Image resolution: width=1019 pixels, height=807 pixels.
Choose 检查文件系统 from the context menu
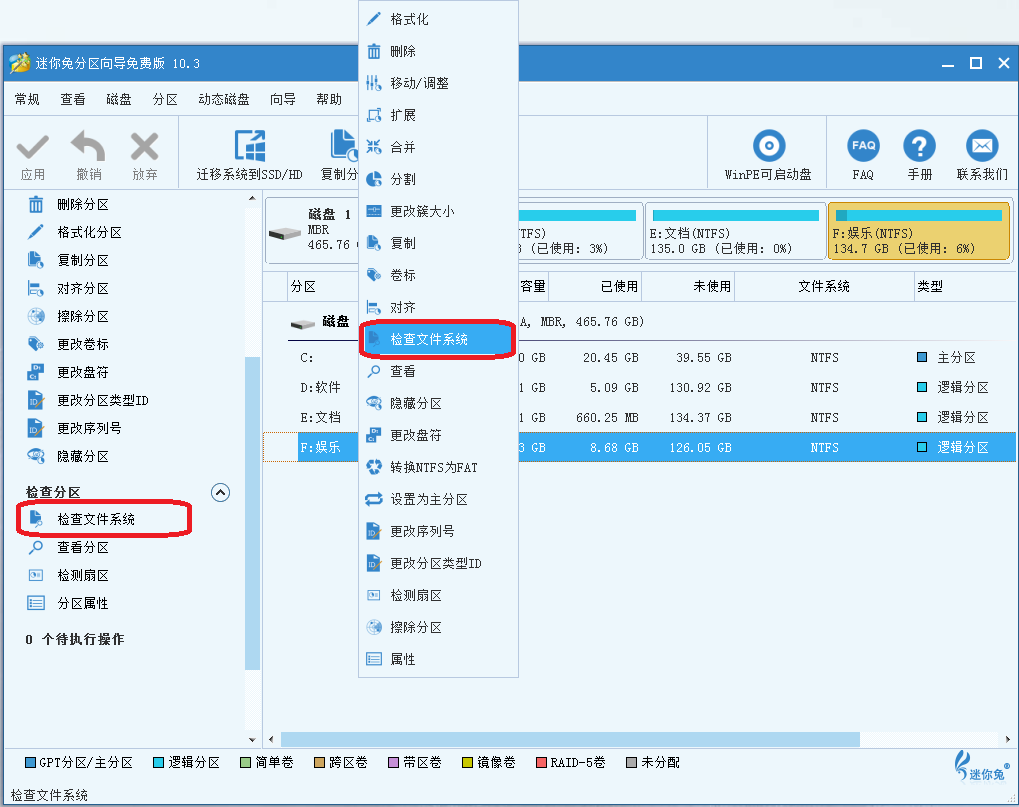click(438, 339)
